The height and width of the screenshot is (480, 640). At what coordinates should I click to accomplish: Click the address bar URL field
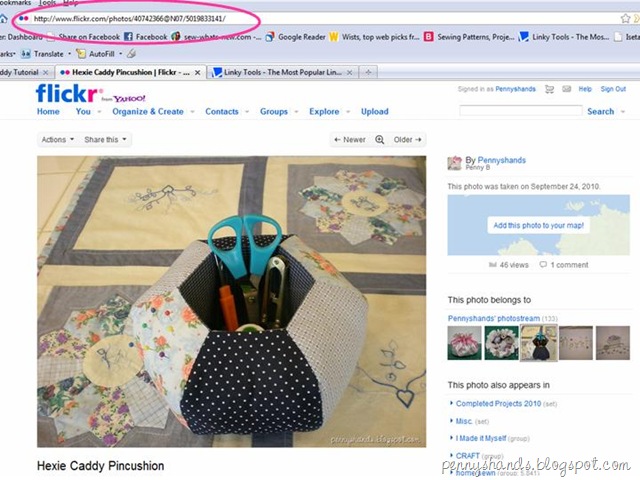click(x=318, y=18)
